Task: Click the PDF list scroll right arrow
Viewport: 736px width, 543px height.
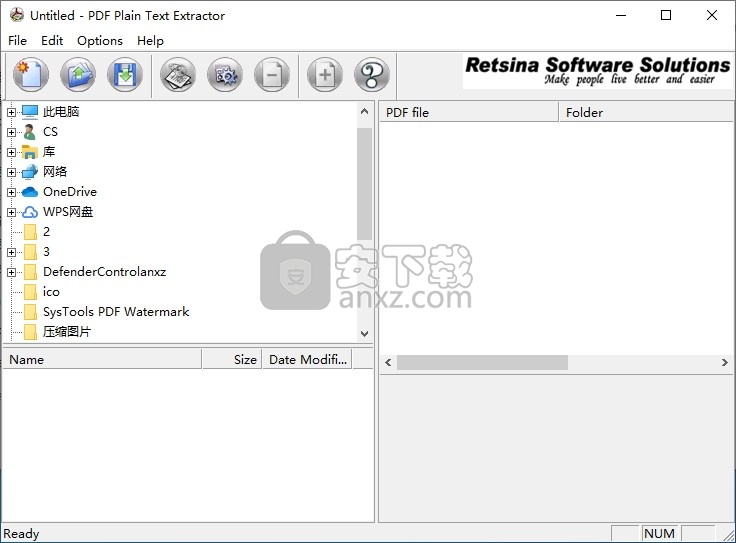Action: [x=724, y=362]
